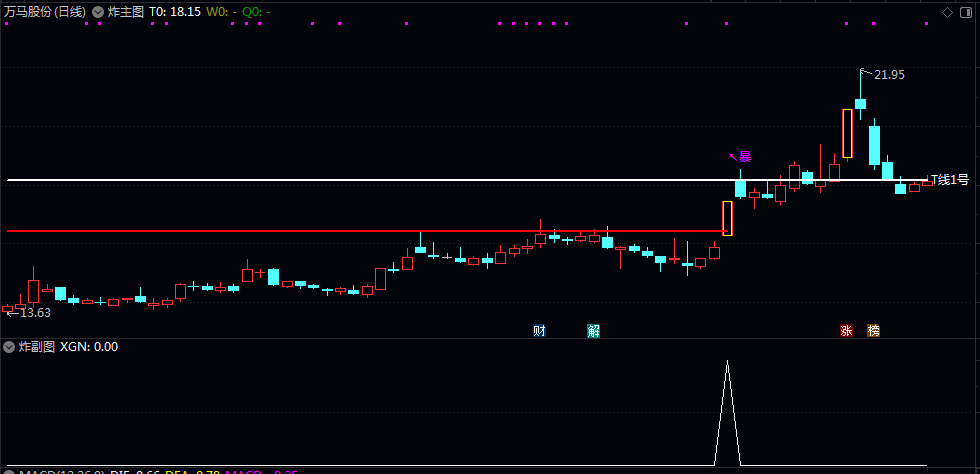Click the T线1号 line label

[x=950, y=180]
